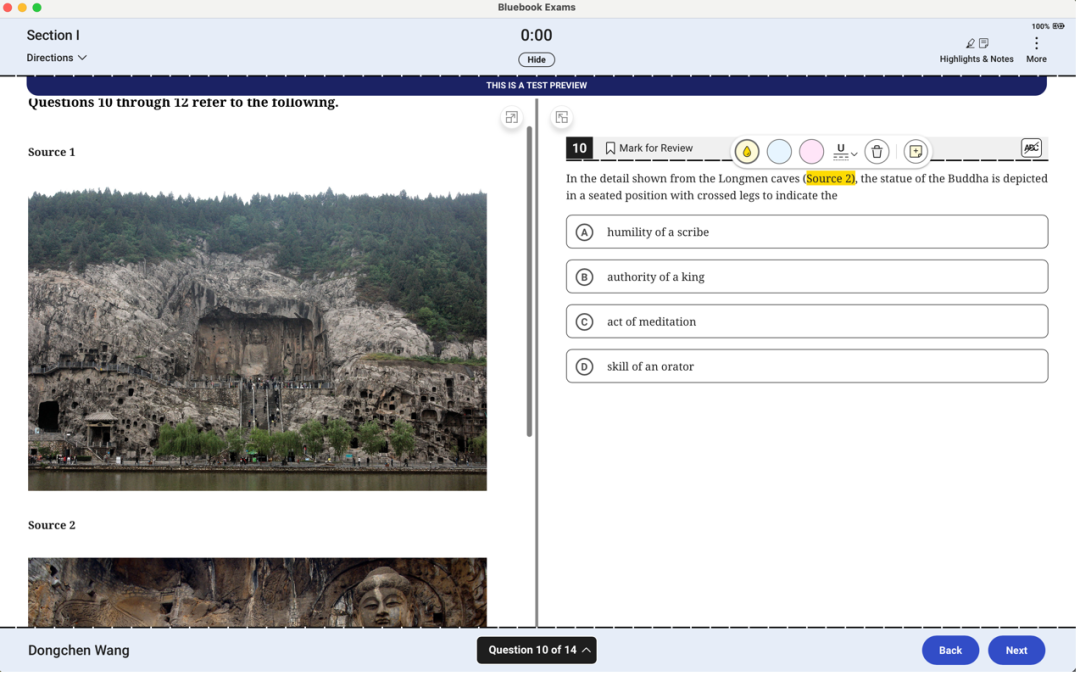
Task: Click the Section I heading
Action: [x=53, y=35]
